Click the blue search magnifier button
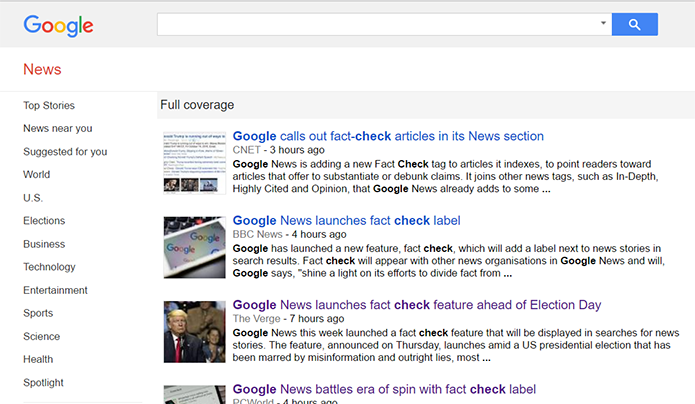 click(x=634, y=24)
